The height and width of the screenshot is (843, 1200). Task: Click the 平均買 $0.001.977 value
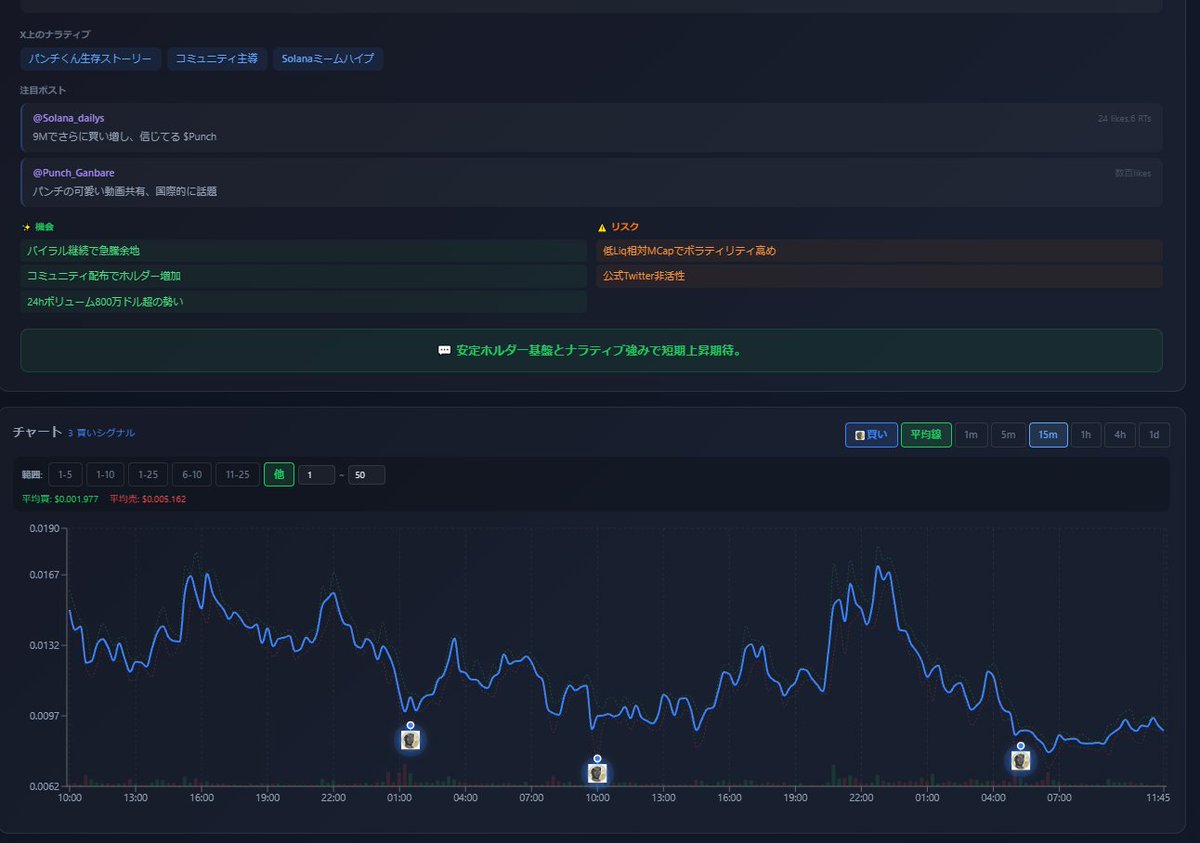click(x=59, y=499)
